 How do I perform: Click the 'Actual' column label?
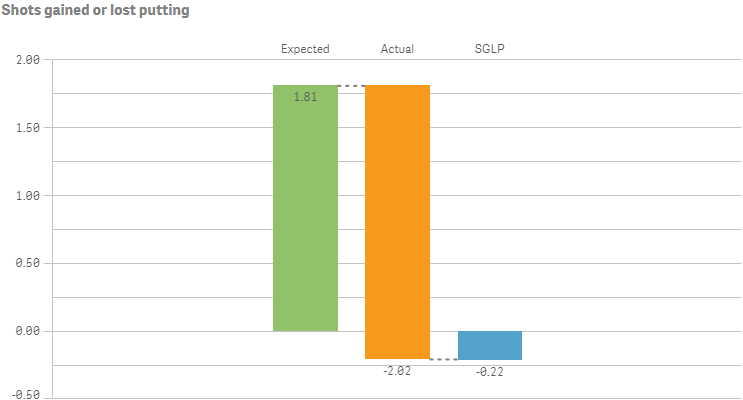[397, 49]
